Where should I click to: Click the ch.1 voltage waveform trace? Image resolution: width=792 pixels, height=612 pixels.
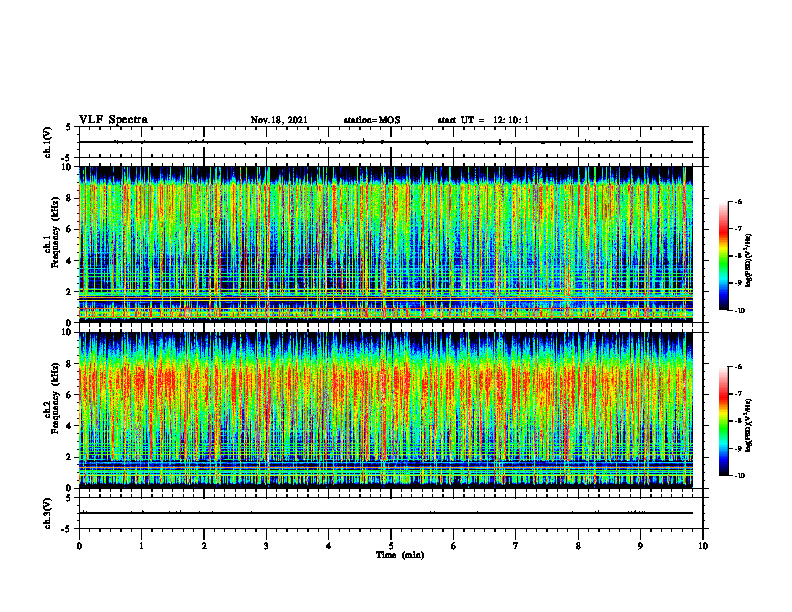point(386,142)
